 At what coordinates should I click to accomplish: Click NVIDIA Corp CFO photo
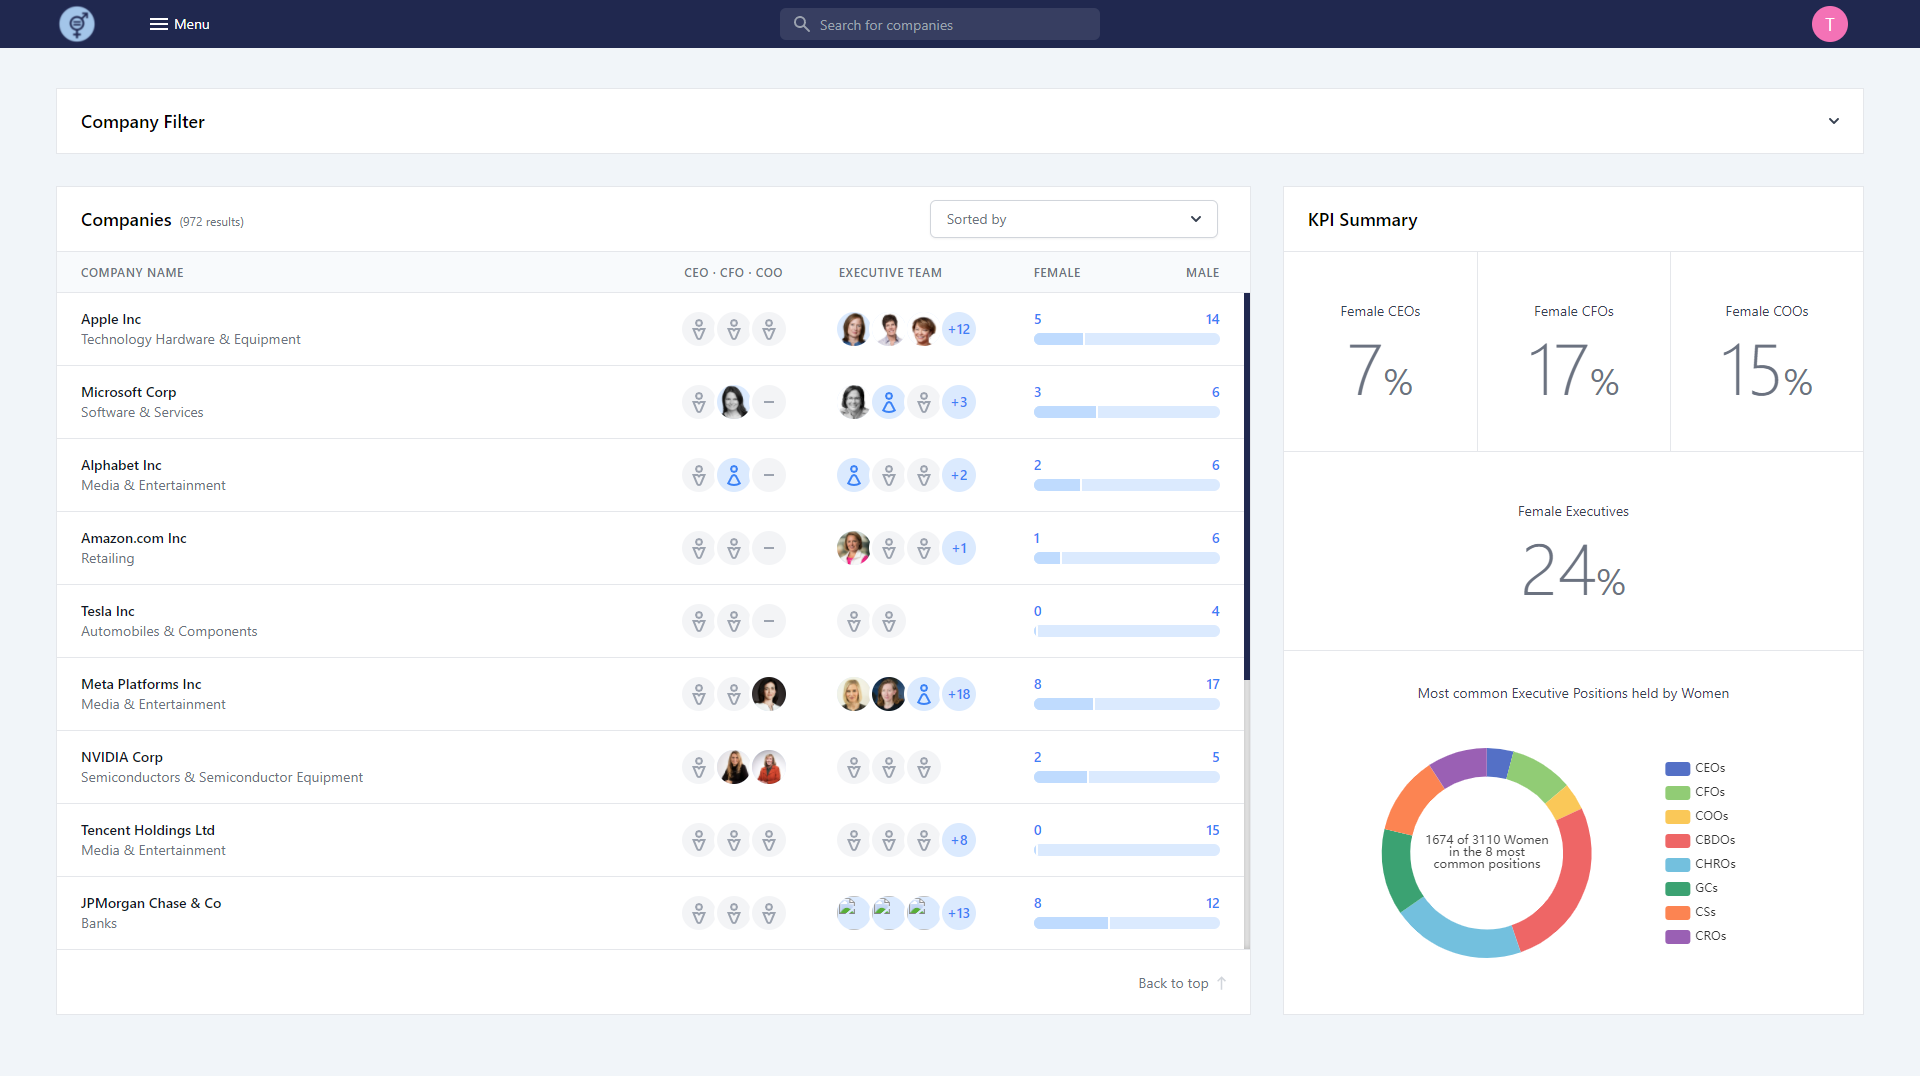tap(734, 767)
